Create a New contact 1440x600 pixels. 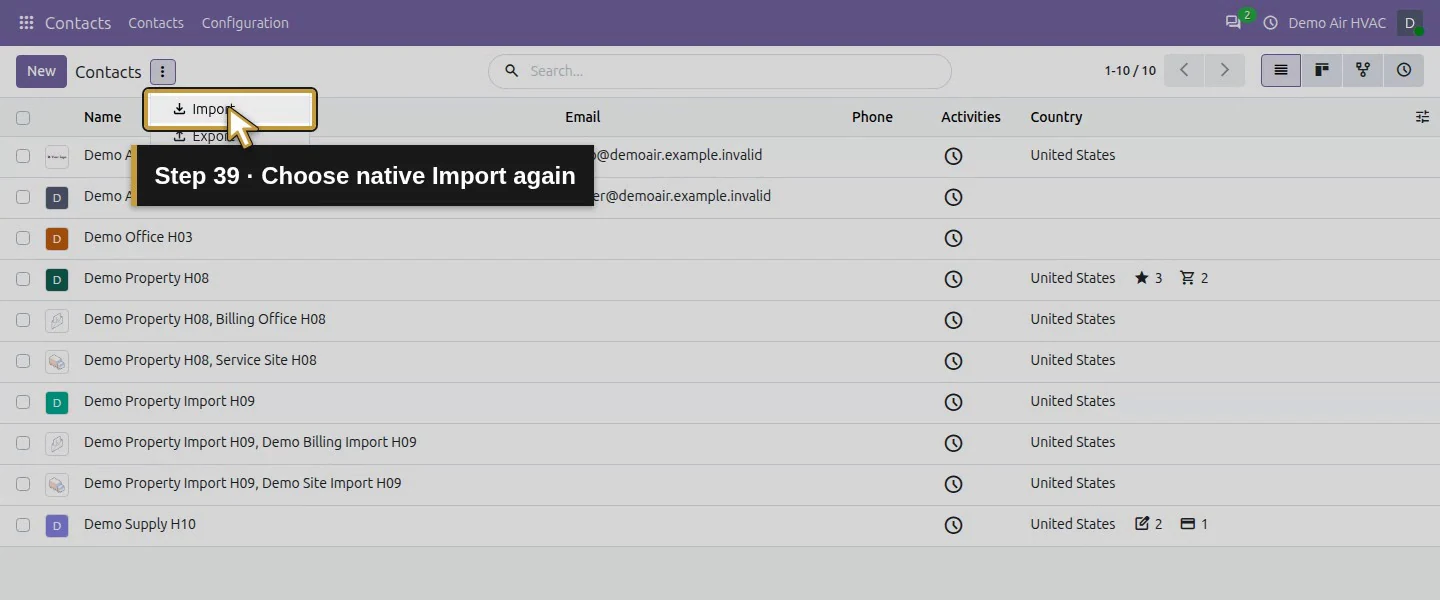click(41, 71)
